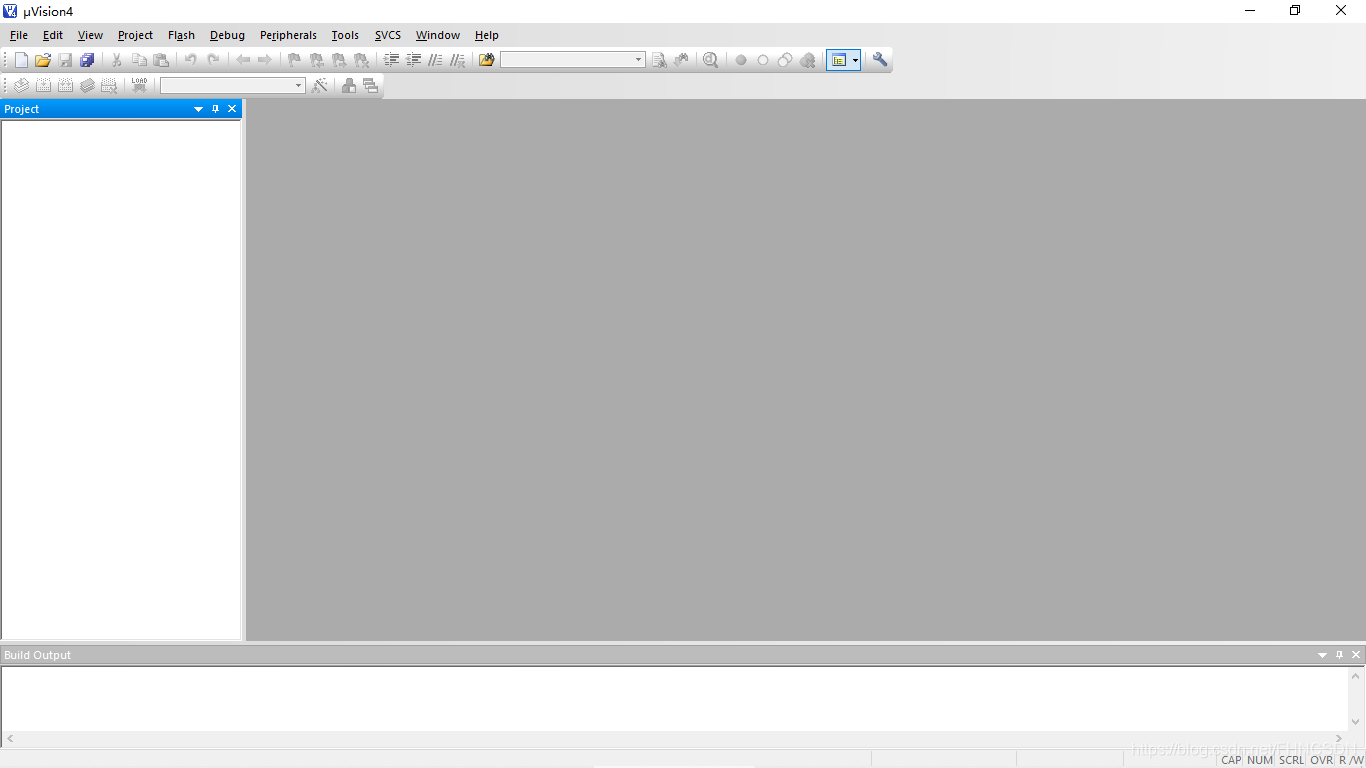
Task: Toggle auto-hide pin on the Build Output panel
Action: tap(1339, 655)
